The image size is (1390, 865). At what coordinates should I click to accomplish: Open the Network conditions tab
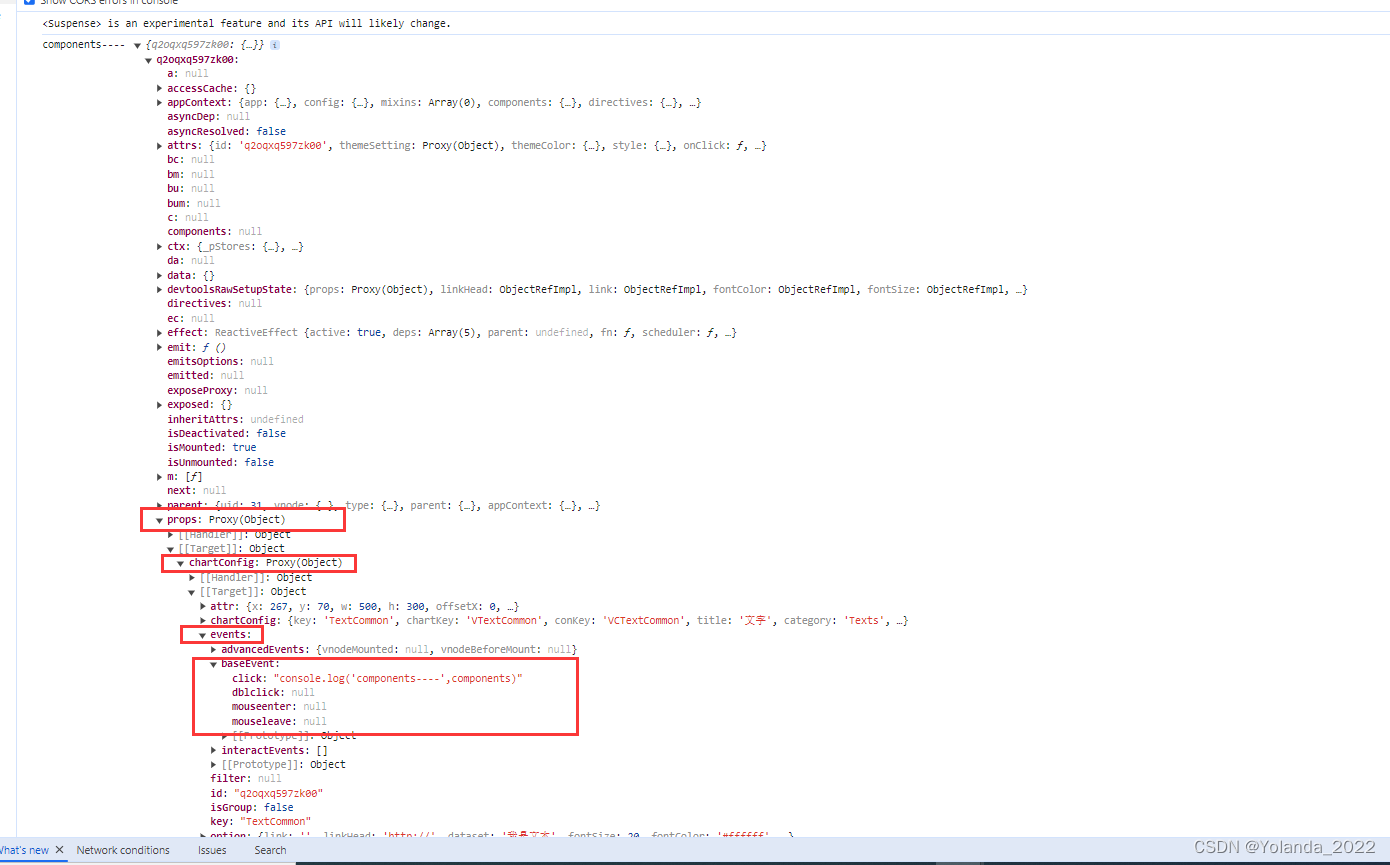tap(123, 850)
